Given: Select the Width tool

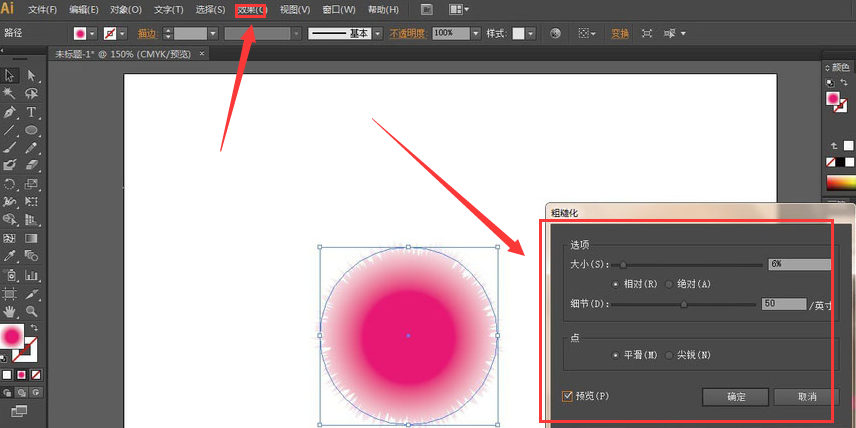Looking at the screenshot, I should point(9,201).
